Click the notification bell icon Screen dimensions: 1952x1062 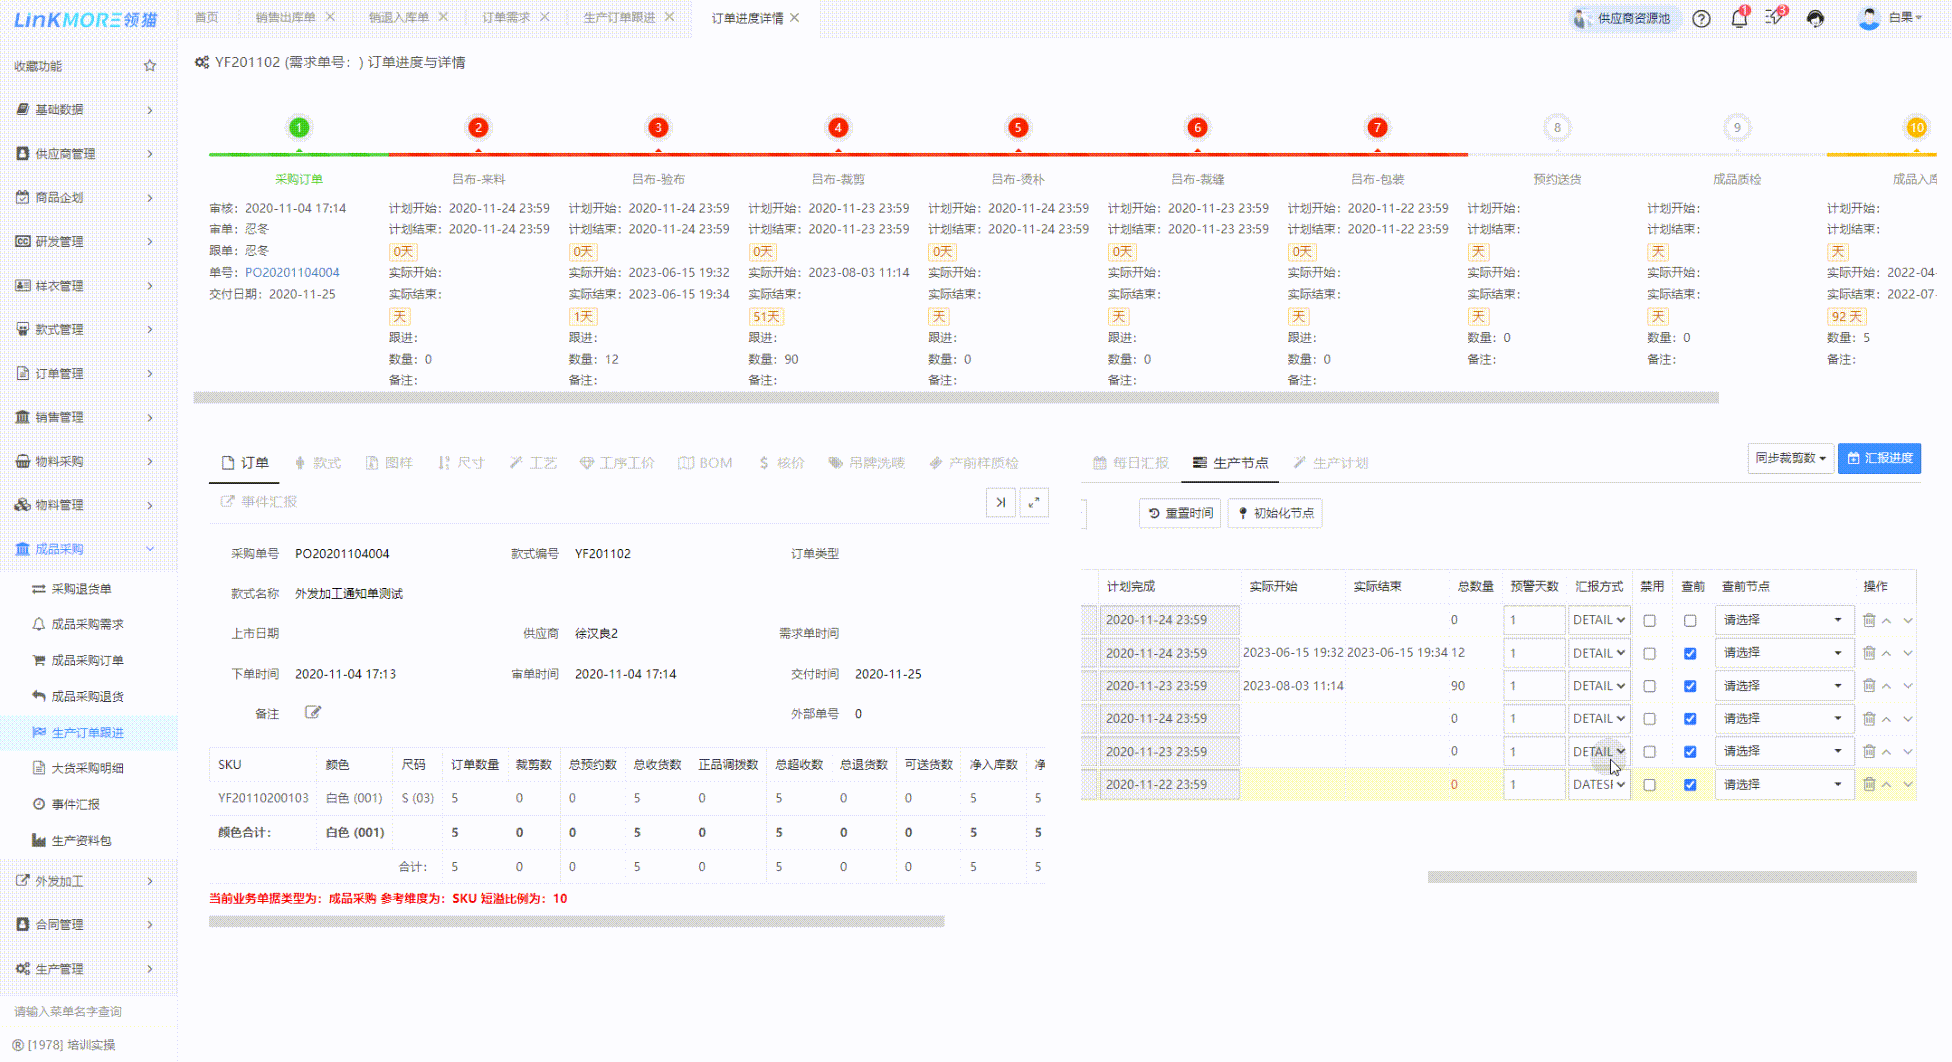pos(1738,18)
